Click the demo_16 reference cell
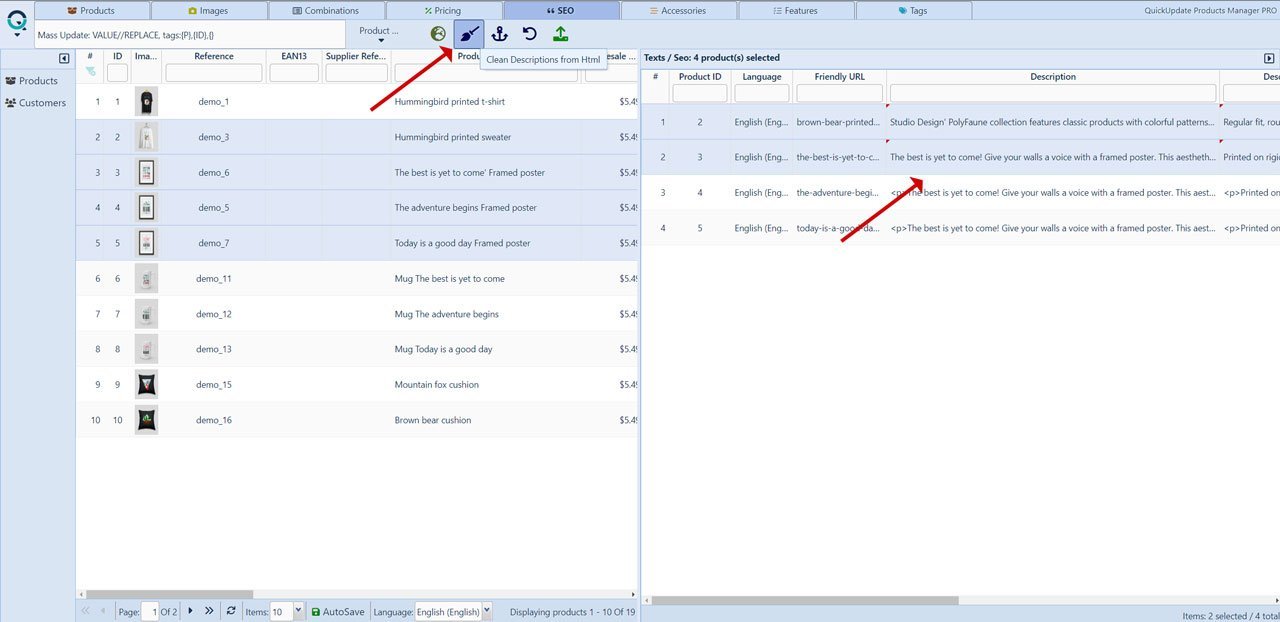The image size is (1280, 622). pyautogui.click(x=214, y=420)
